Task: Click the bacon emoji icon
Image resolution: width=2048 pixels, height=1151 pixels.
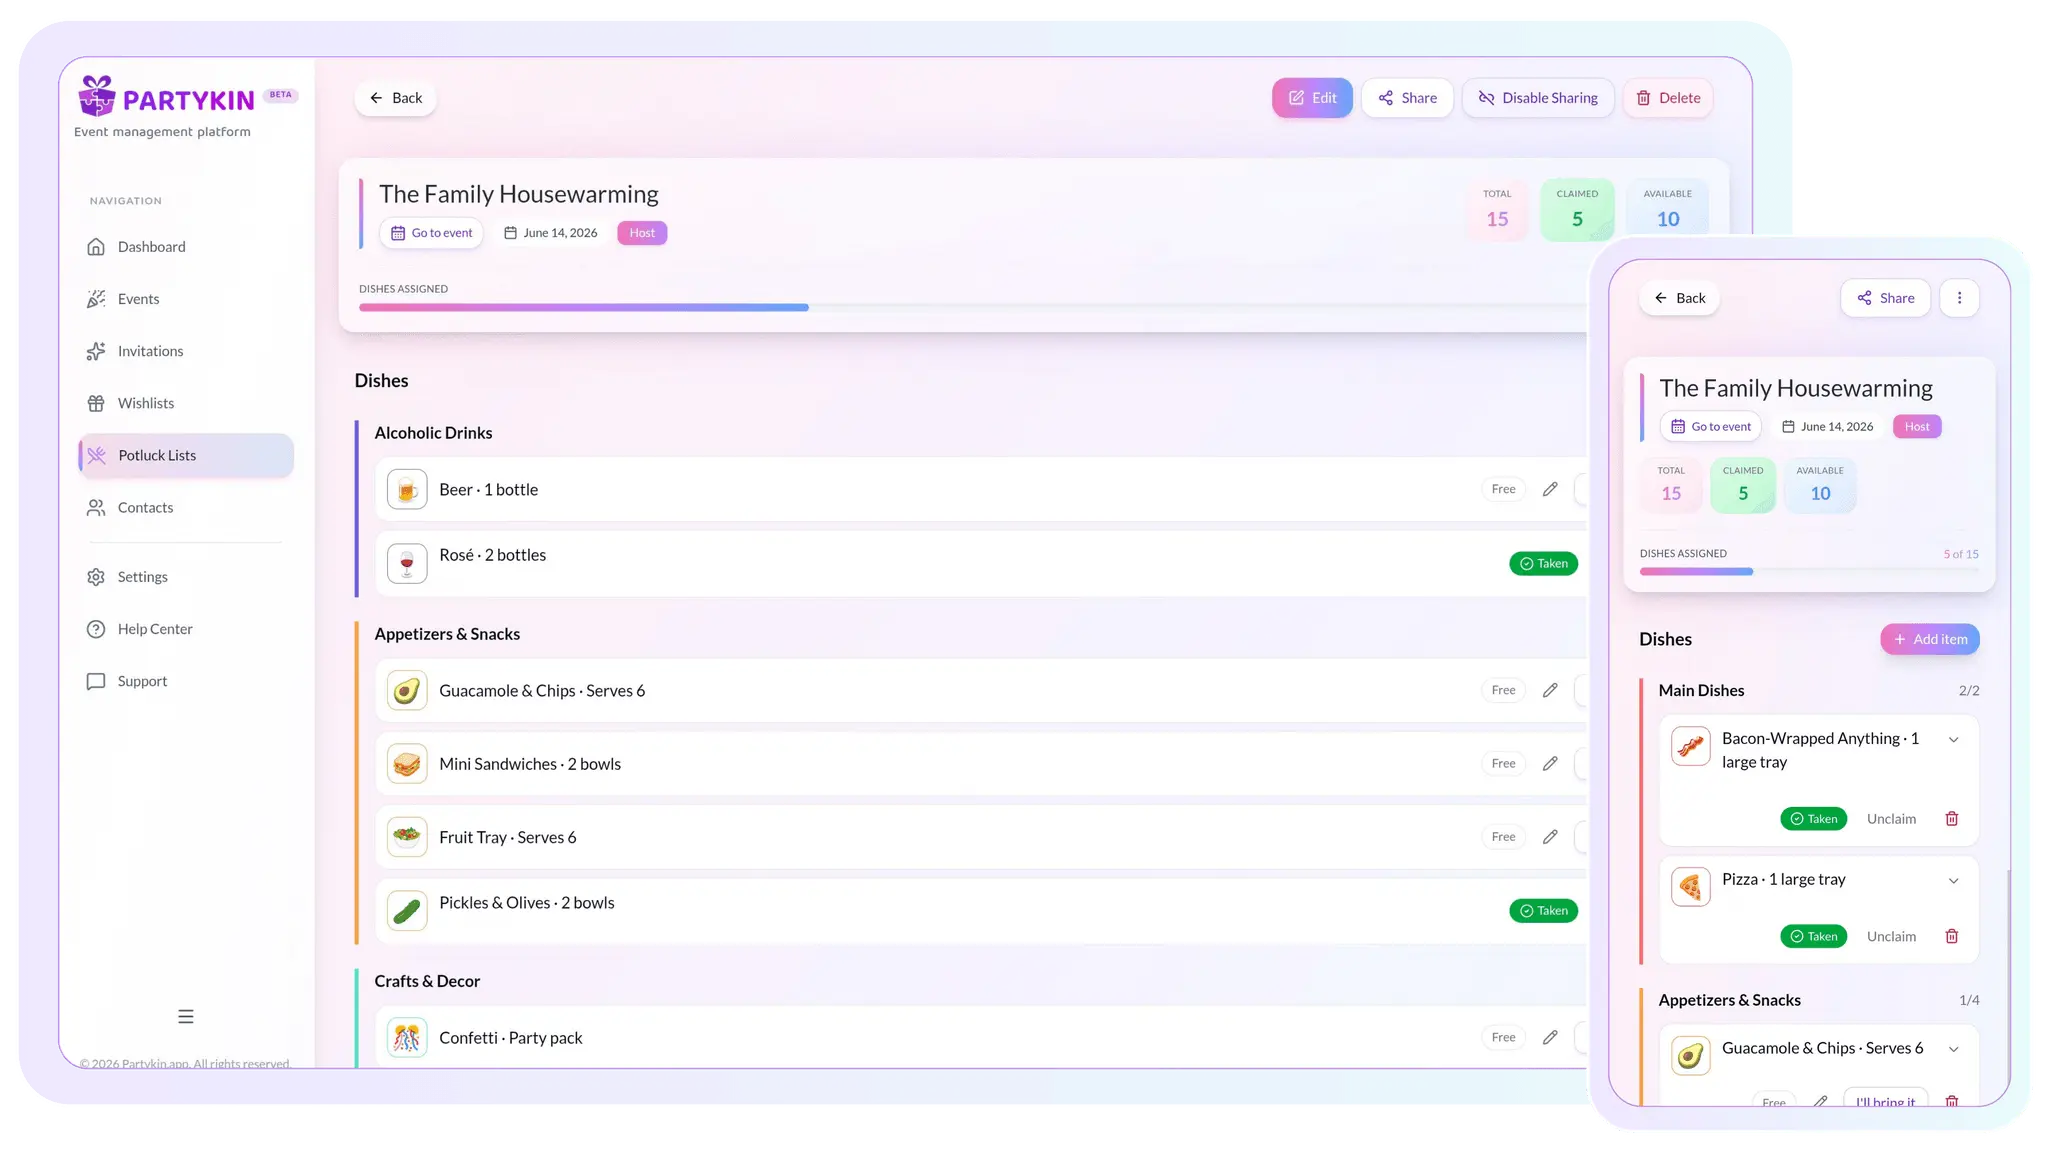Action: pyautogui.click(x=1690, y=746)
